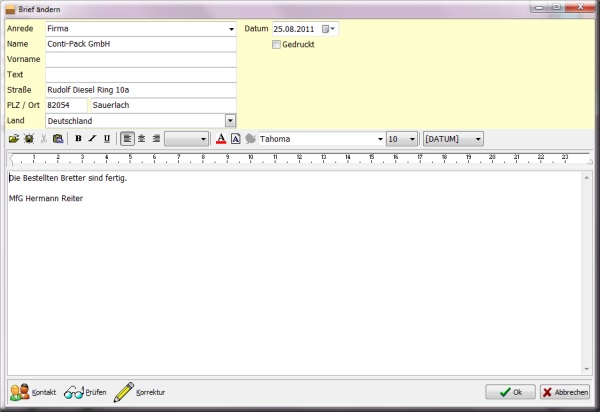Click the Name field with Conti-Pack GmbH
Image resolution: width=600 pixels, height=412 pixels.
[141, 44]
